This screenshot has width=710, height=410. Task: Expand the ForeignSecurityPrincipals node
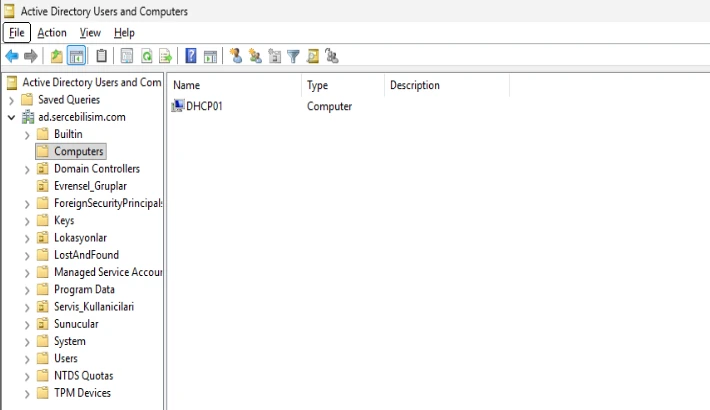27,204
